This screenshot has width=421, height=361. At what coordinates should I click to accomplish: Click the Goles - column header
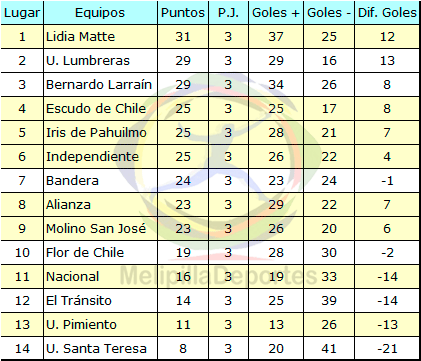[x=329, y=13]
